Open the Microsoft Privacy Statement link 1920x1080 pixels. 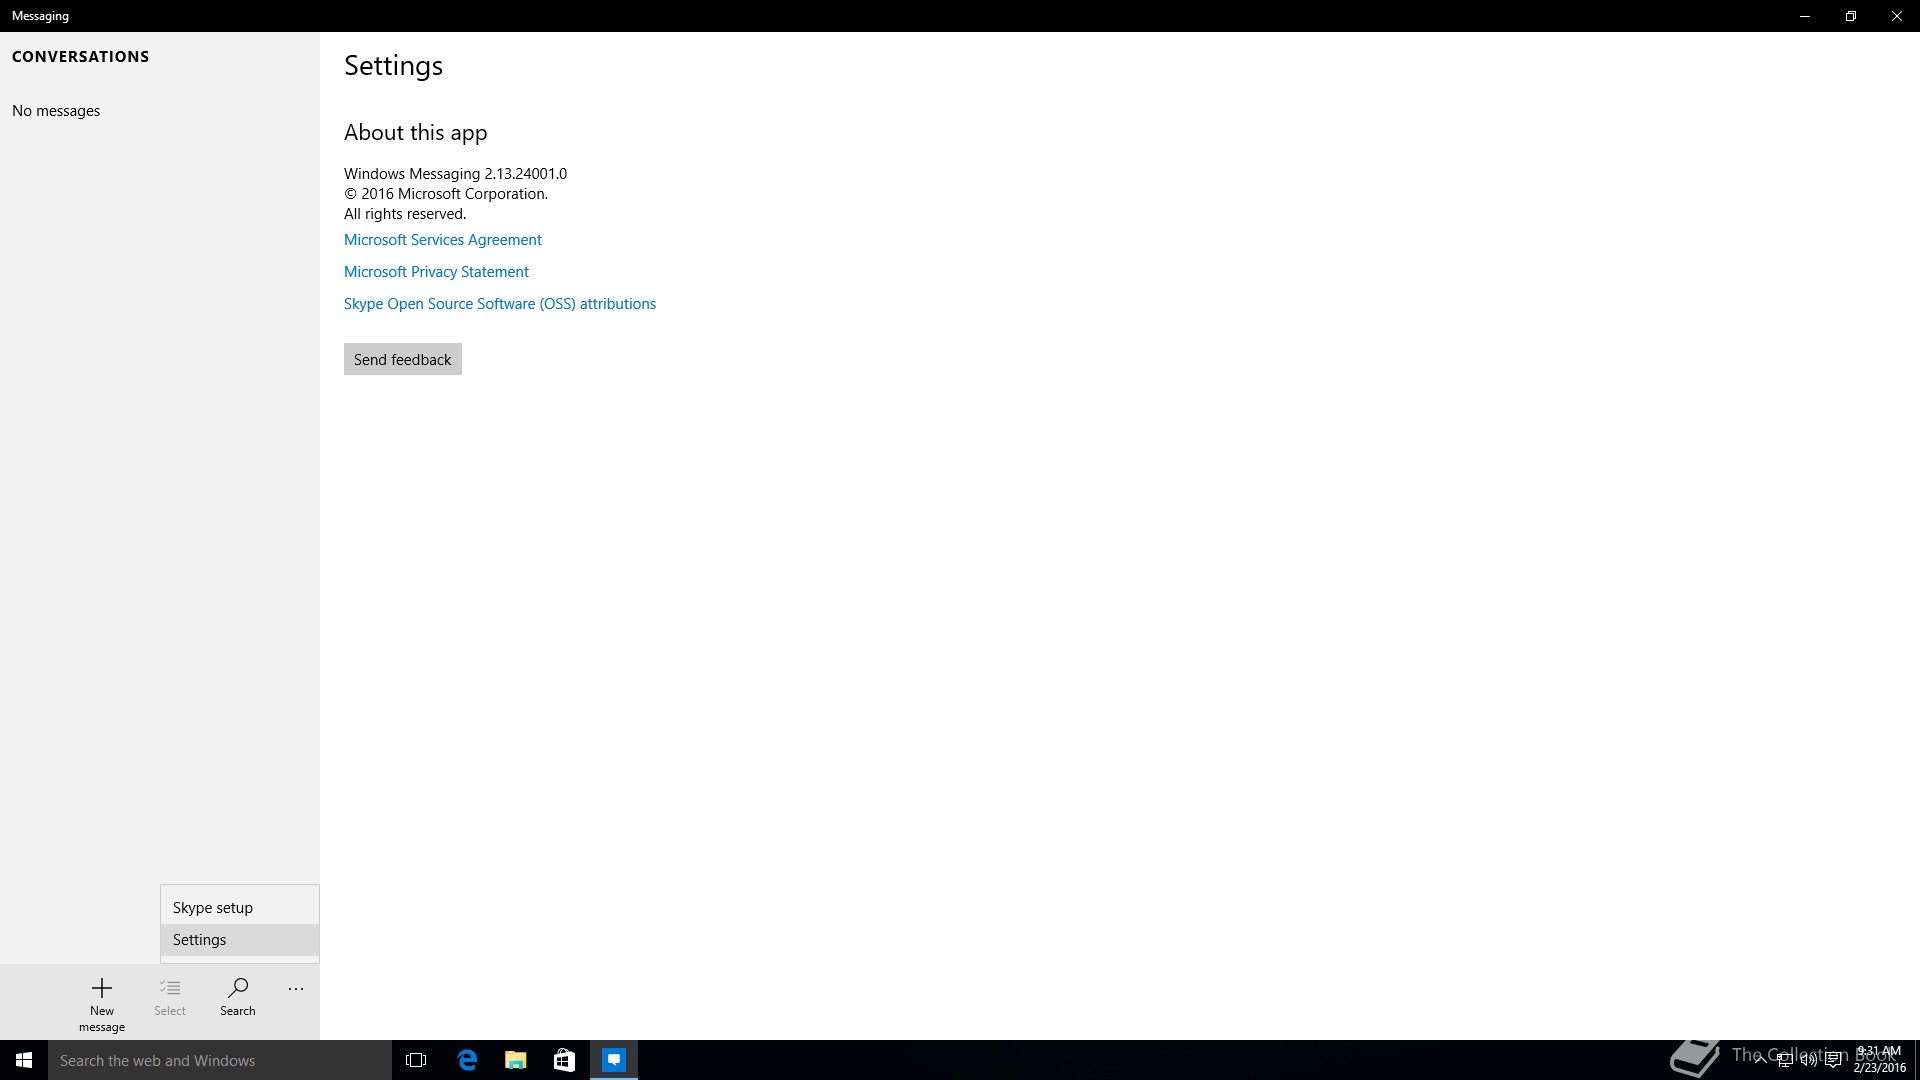coord(436,272)
